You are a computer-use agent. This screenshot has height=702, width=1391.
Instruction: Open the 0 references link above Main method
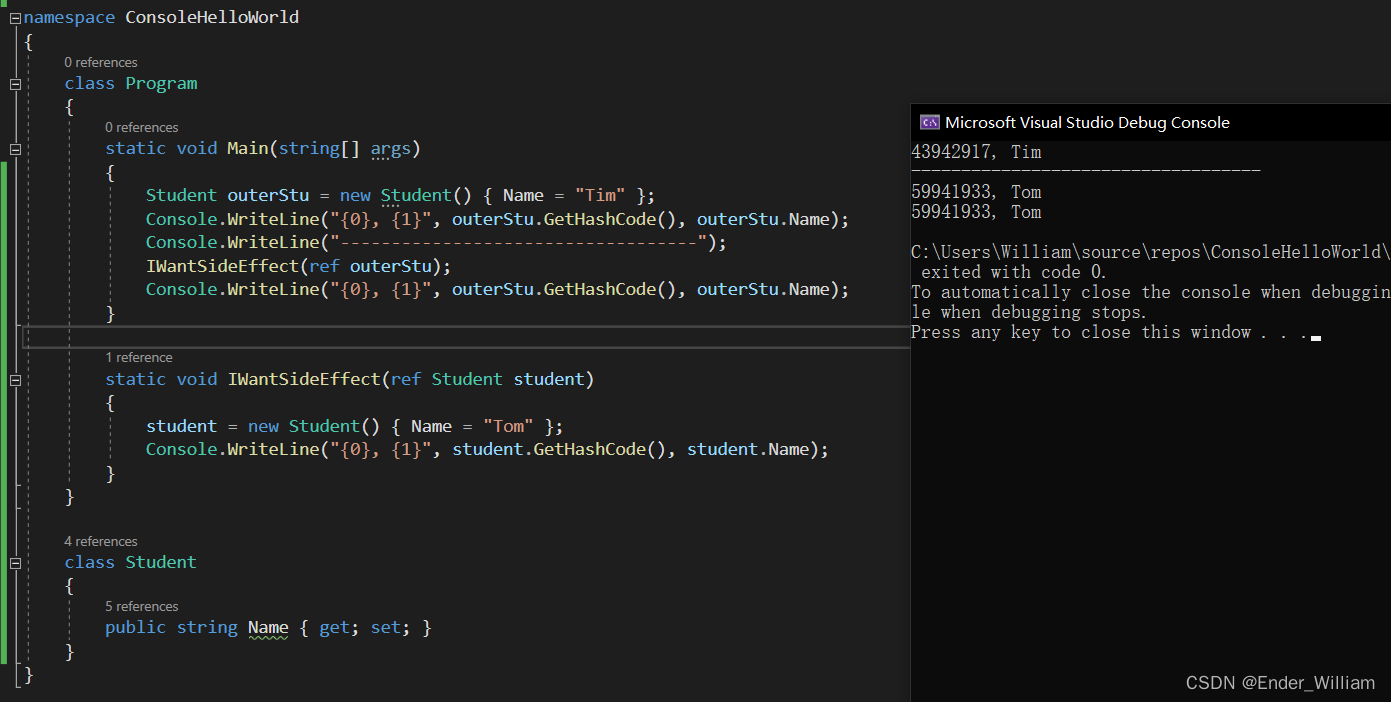tap(141, 127)
